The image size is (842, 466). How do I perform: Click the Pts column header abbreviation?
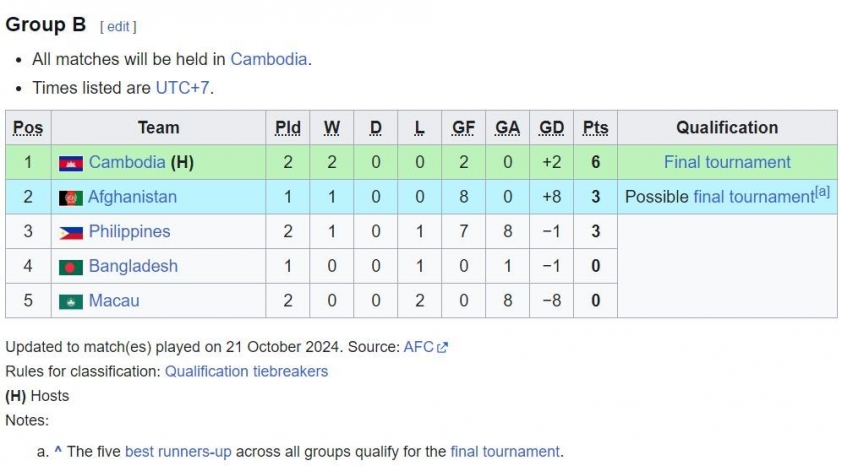pos(596,128)
